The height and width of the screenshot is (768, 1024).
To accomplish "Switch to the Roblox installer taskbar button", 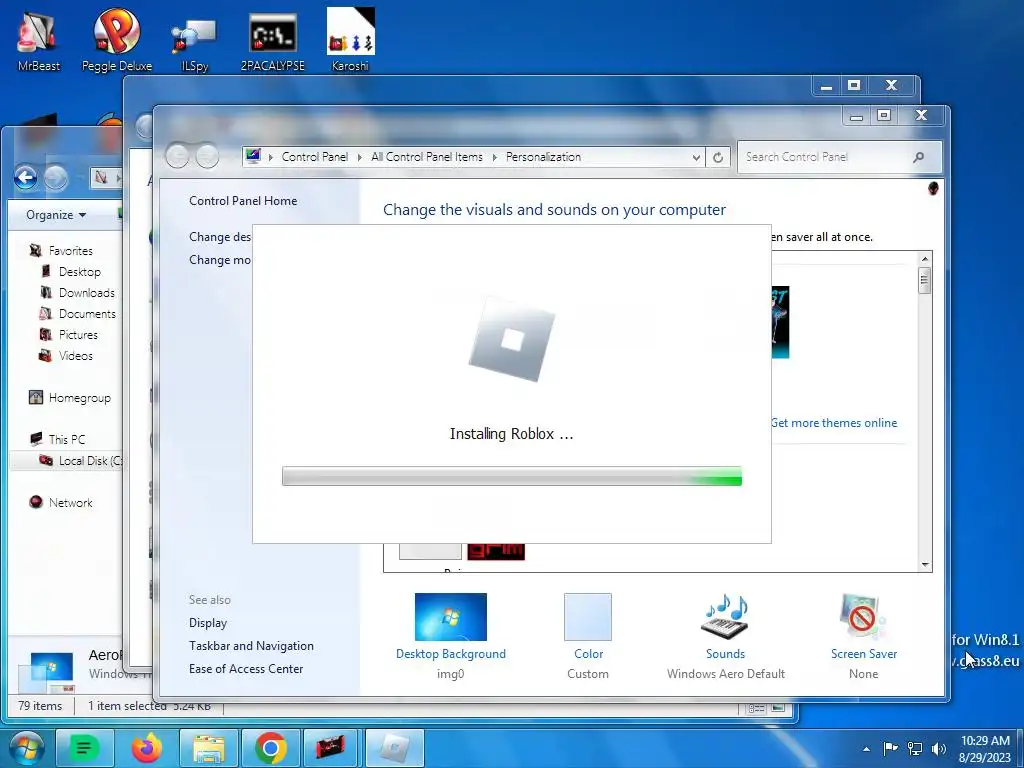I will point(394,748).
